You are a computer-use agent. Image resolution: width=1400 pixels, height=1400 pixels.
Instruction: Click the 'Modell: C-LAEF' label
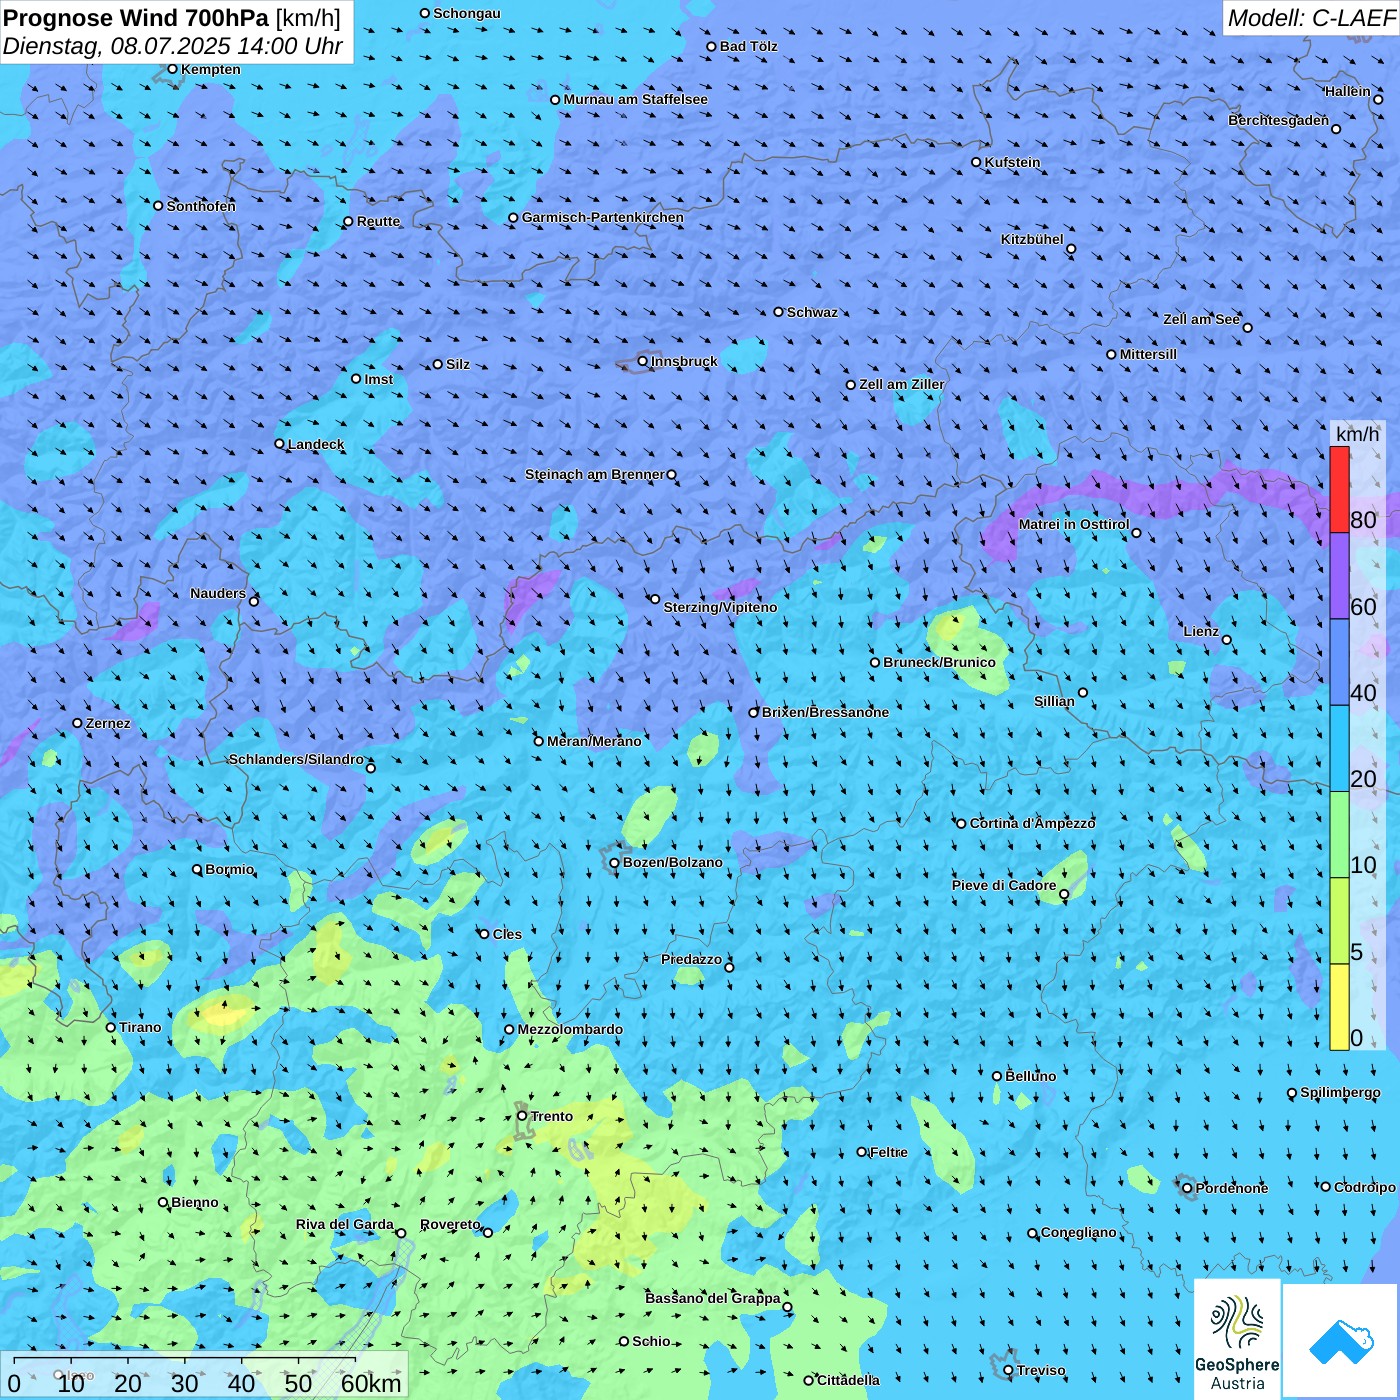point(1311,18)
